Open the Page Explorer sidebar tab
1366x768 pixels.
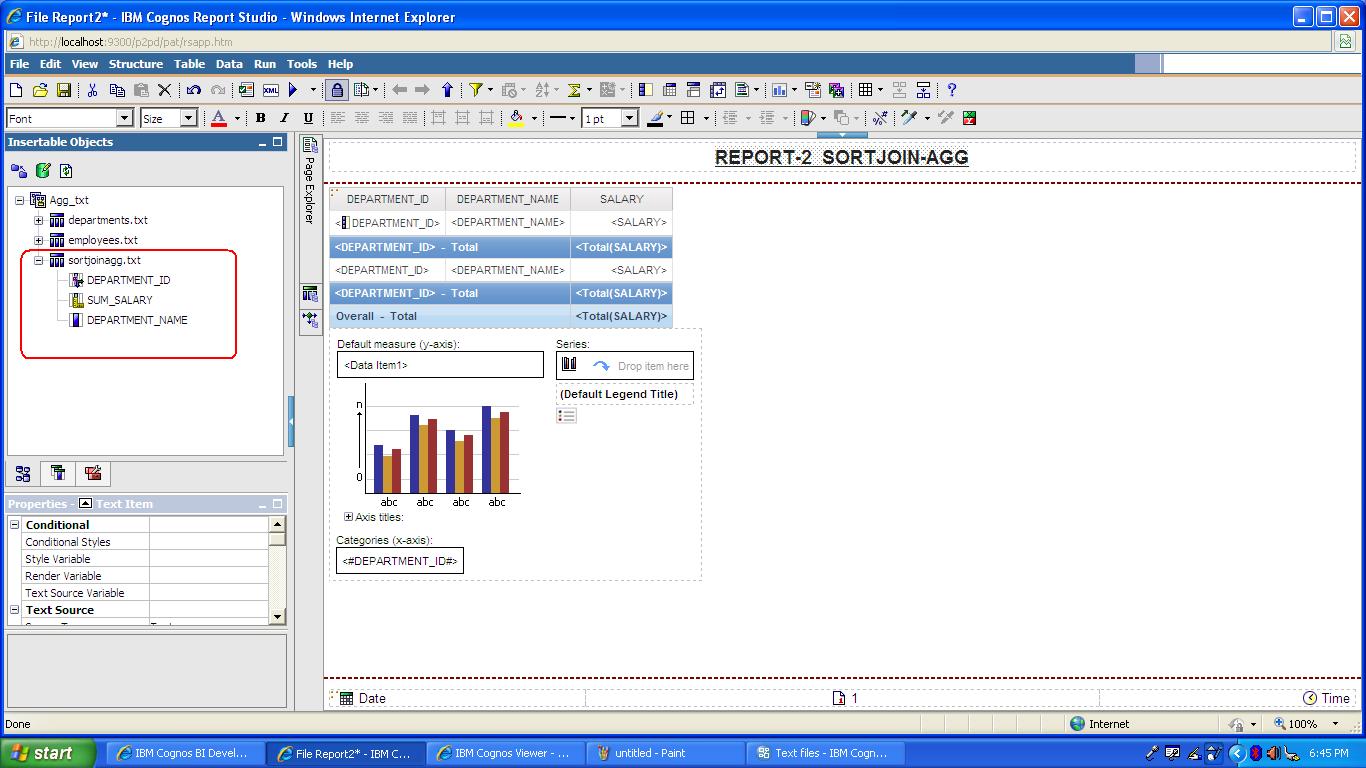coord(310,180)
